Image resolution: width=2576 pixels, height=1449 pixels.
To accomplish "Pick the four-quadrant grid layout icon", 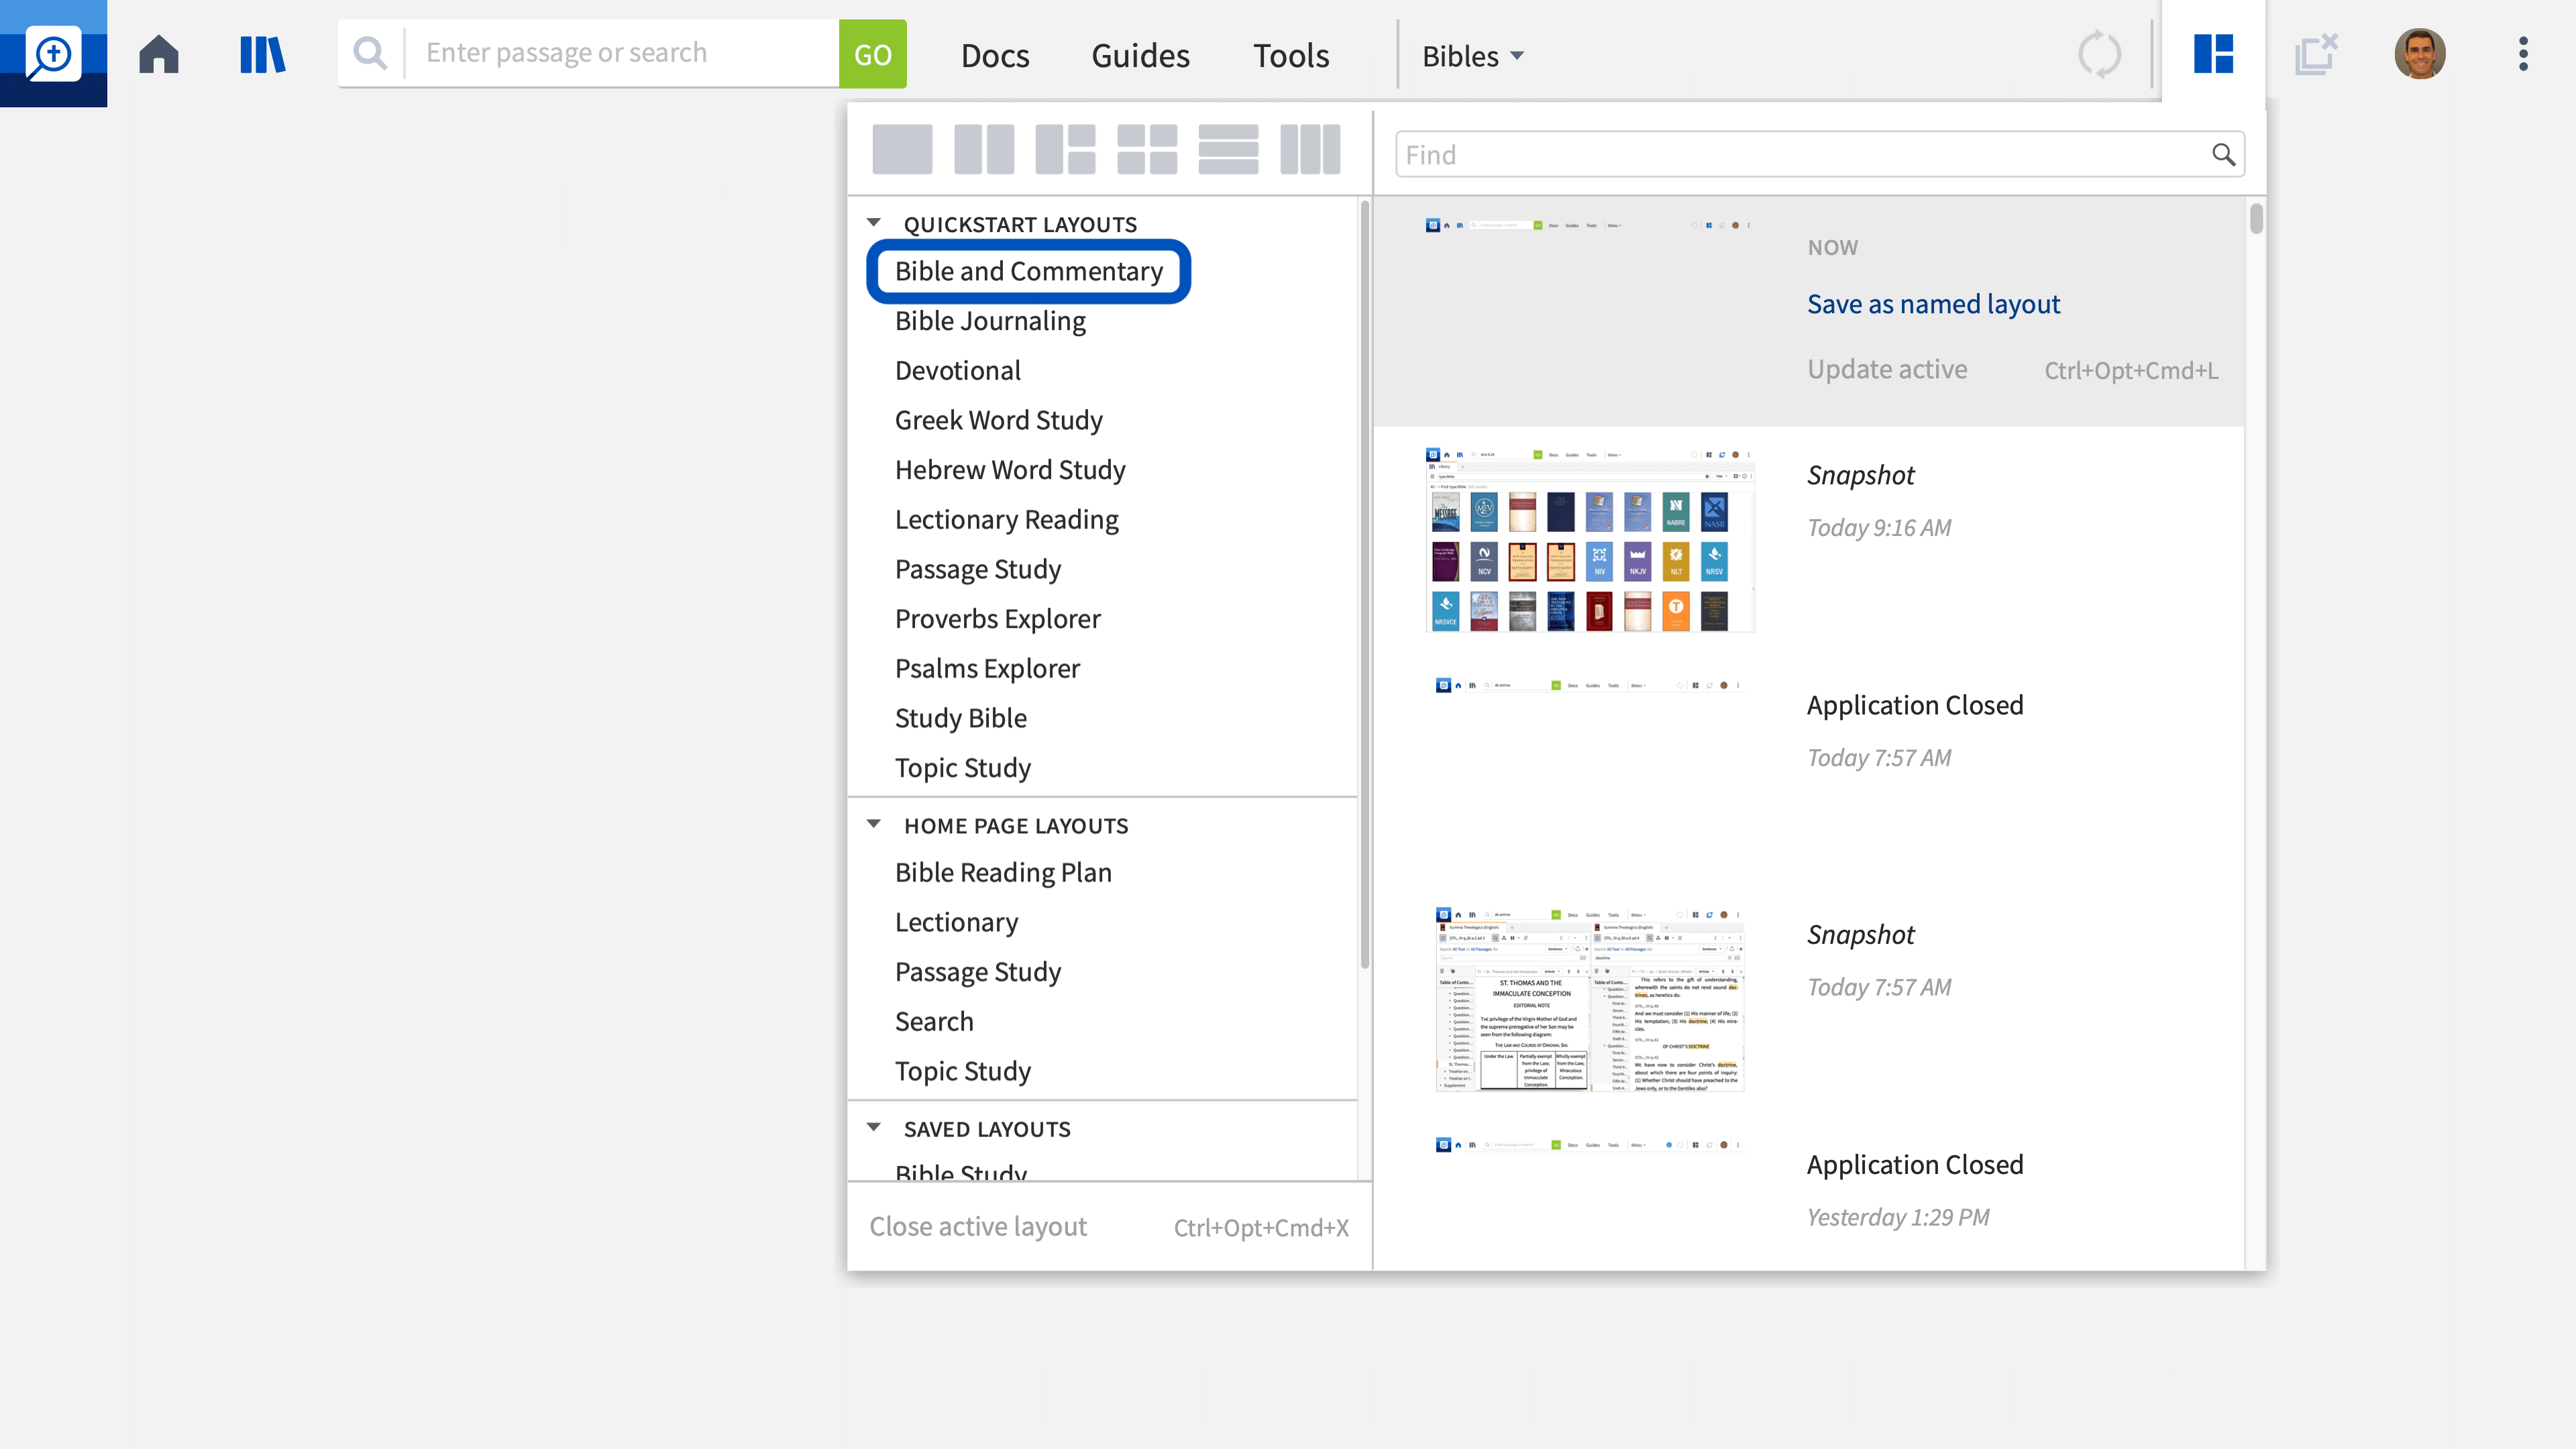I will pos(1146,150).
